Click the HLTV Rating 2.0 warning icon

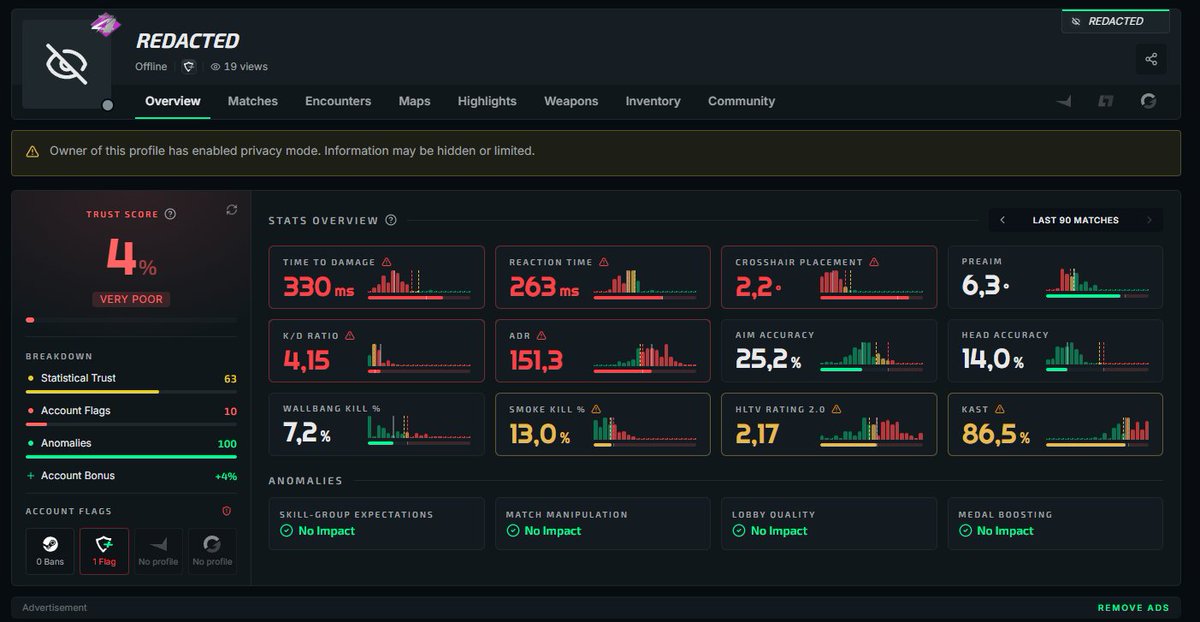point(836,409)
